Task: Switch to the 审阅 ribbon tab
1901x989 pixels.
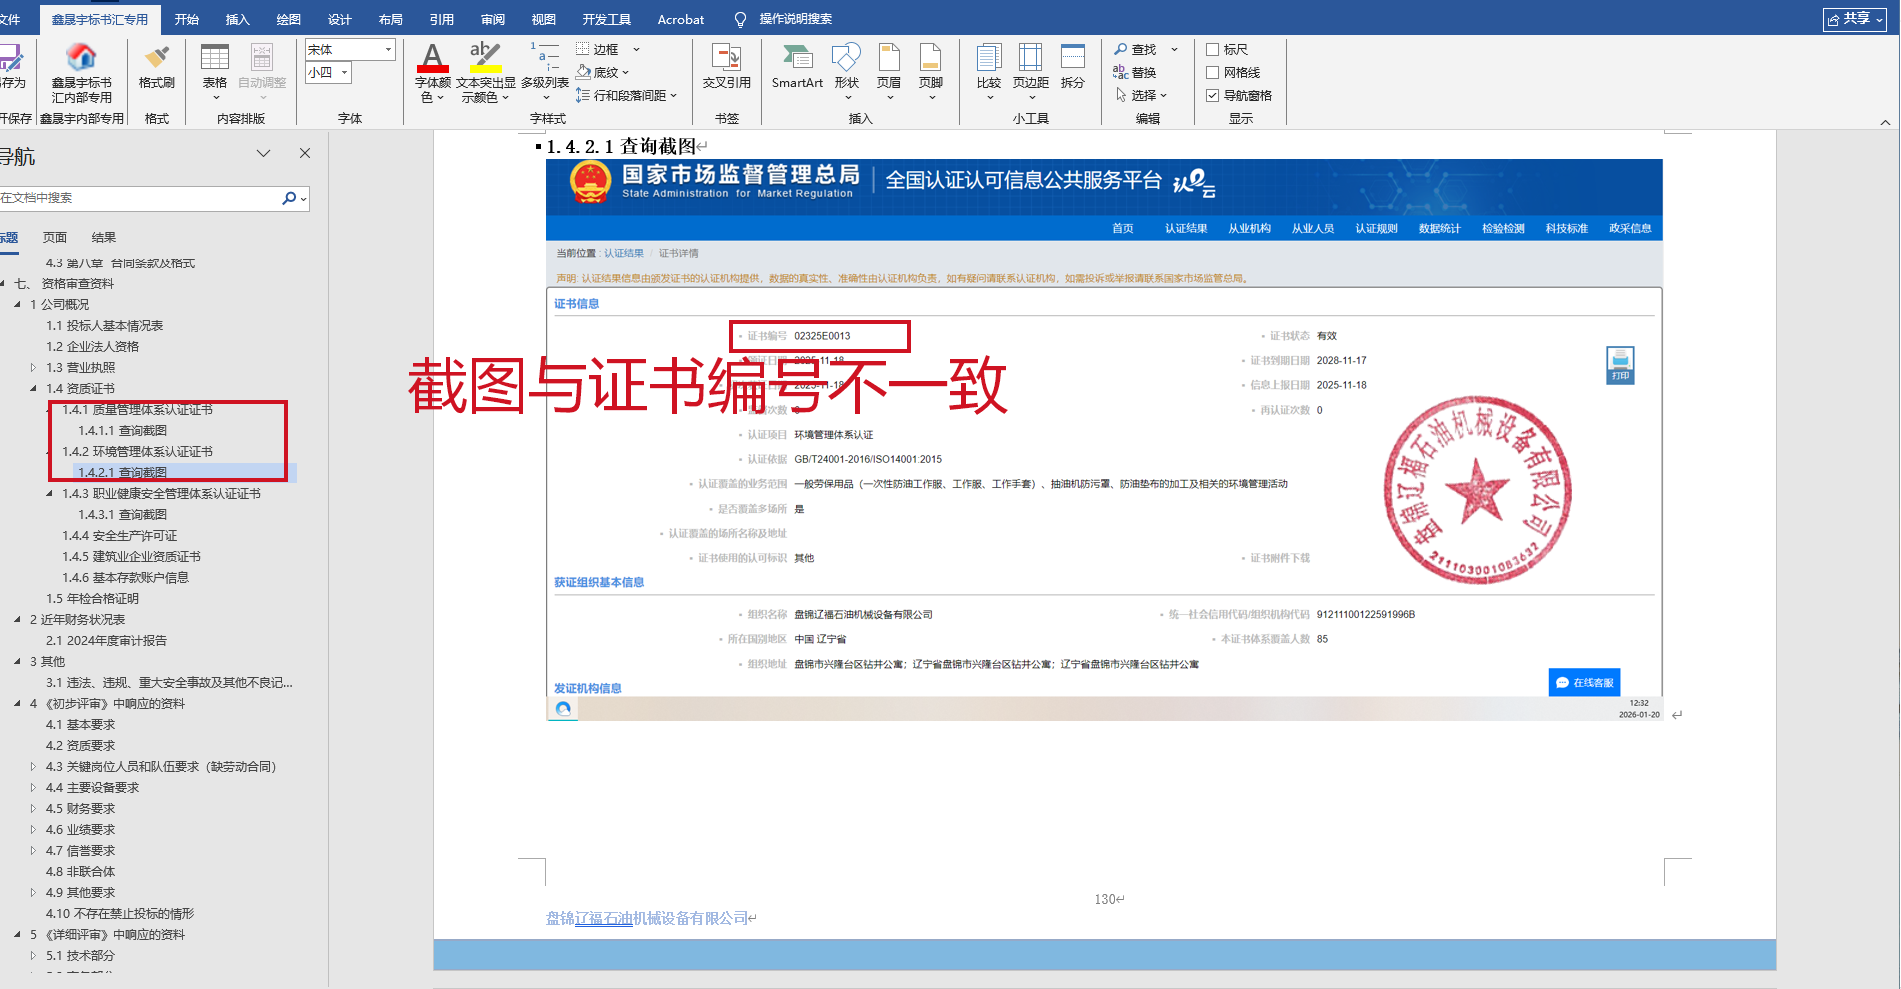Action: coord(493,19)
